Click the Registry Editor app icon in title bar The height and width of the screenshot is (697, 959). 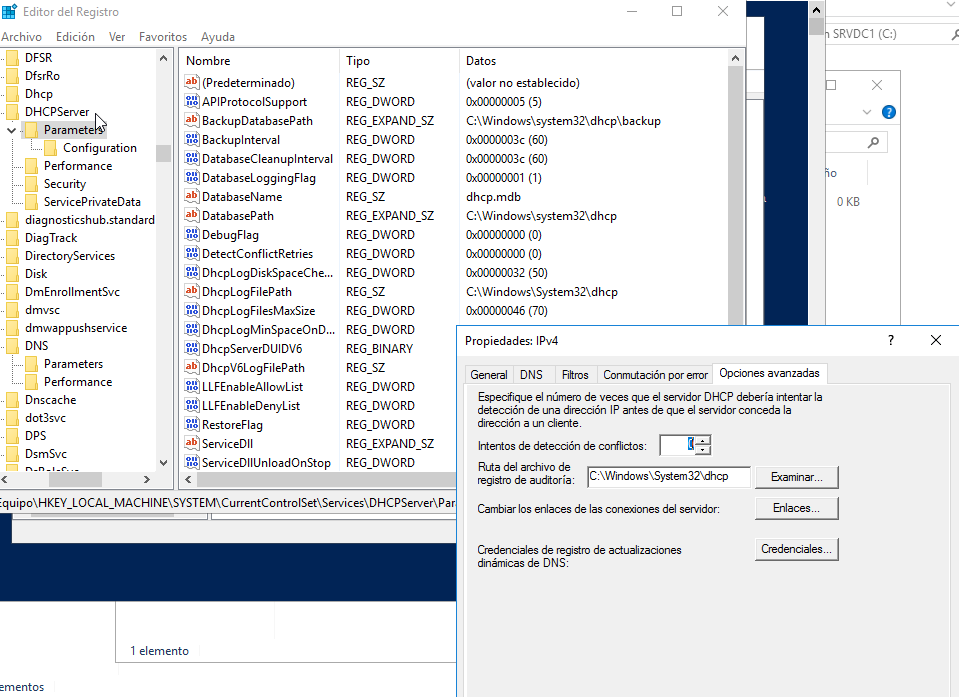click(8, 12)
